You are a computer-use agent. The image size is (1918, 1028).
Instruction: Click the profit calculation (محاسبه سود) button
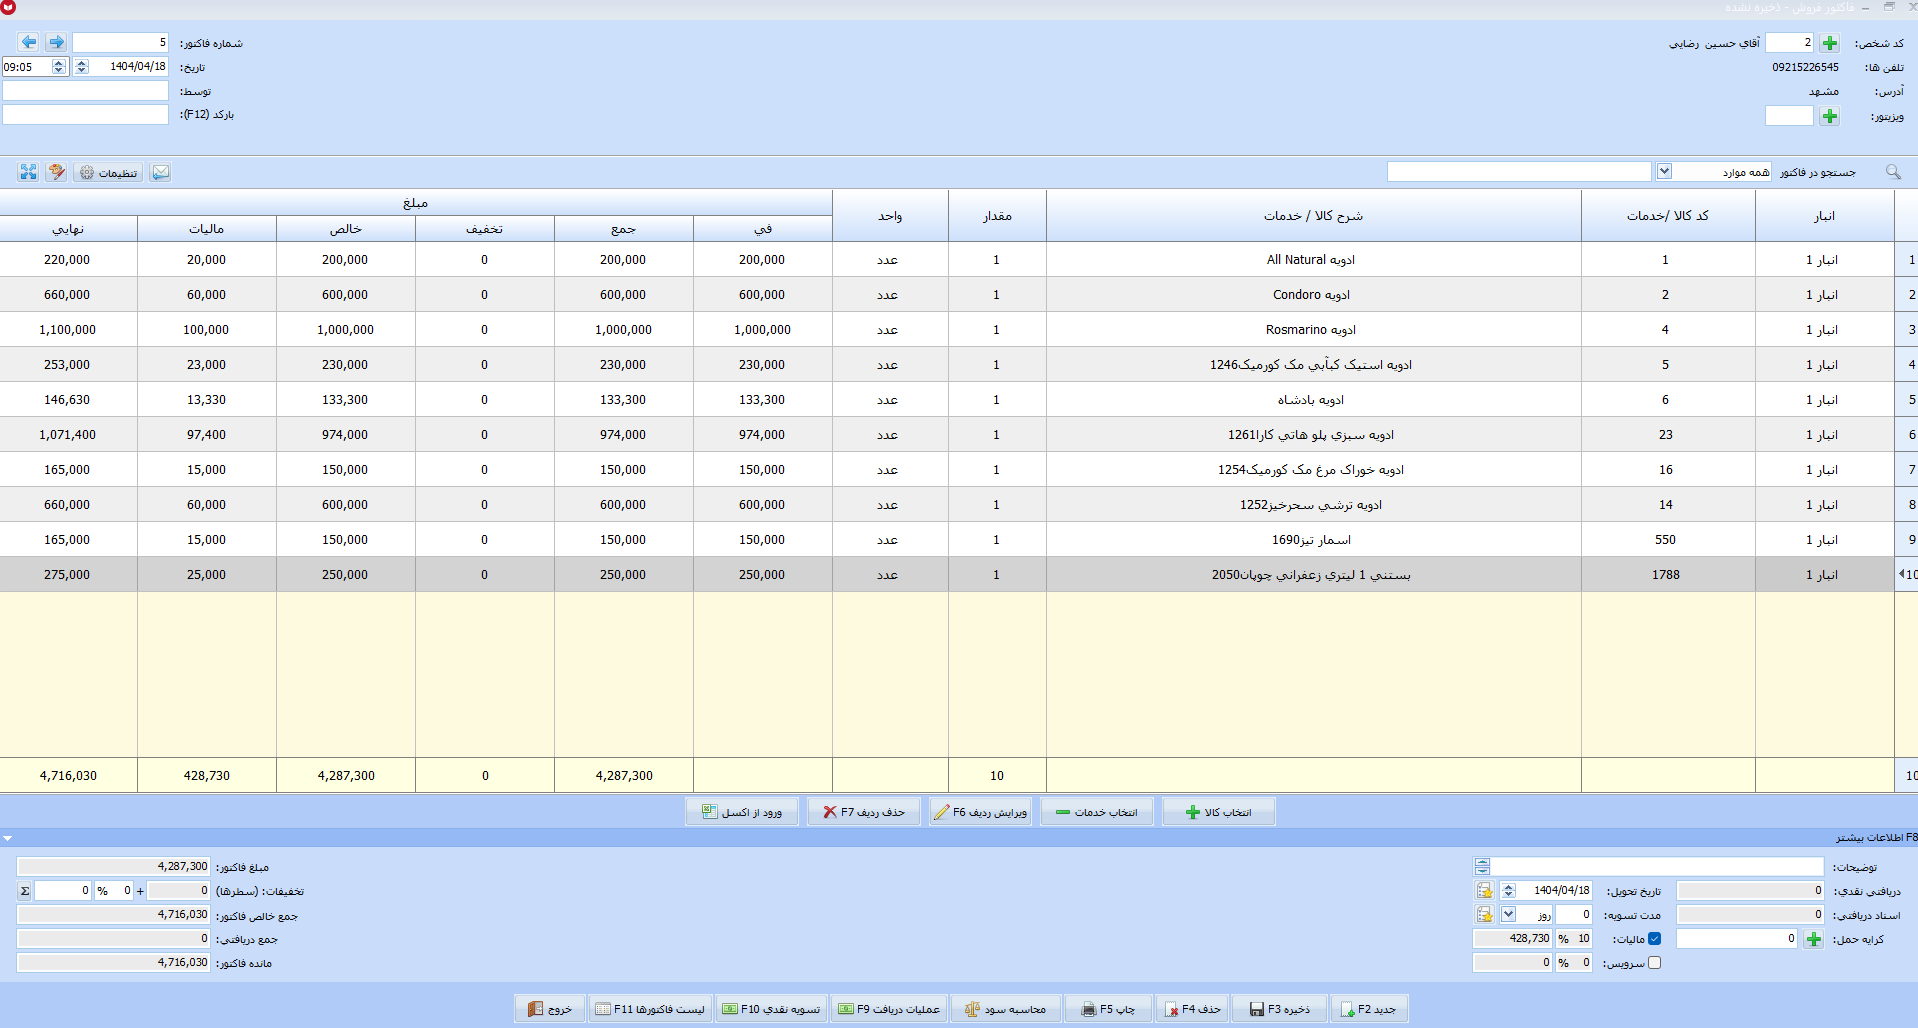(1006, 1009)
